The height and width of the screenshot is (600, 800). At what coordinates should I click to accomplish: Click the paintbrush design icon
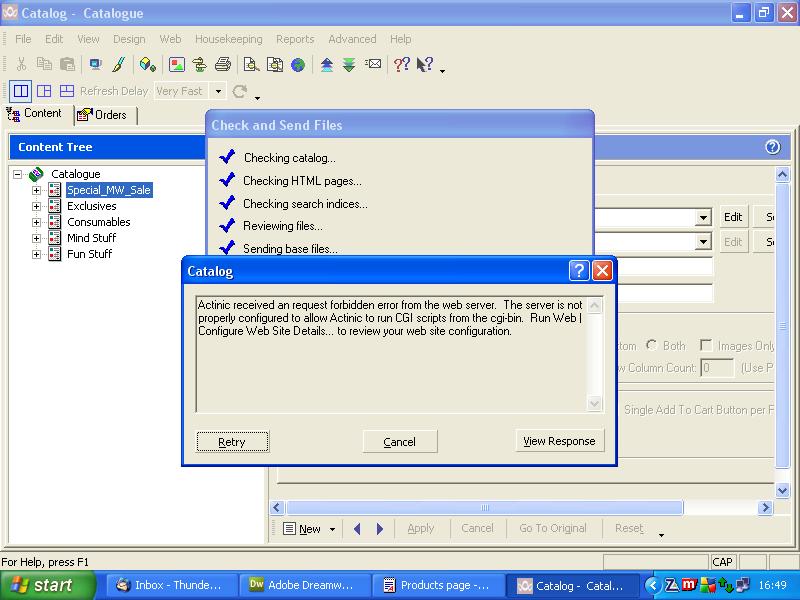(118, 65)
